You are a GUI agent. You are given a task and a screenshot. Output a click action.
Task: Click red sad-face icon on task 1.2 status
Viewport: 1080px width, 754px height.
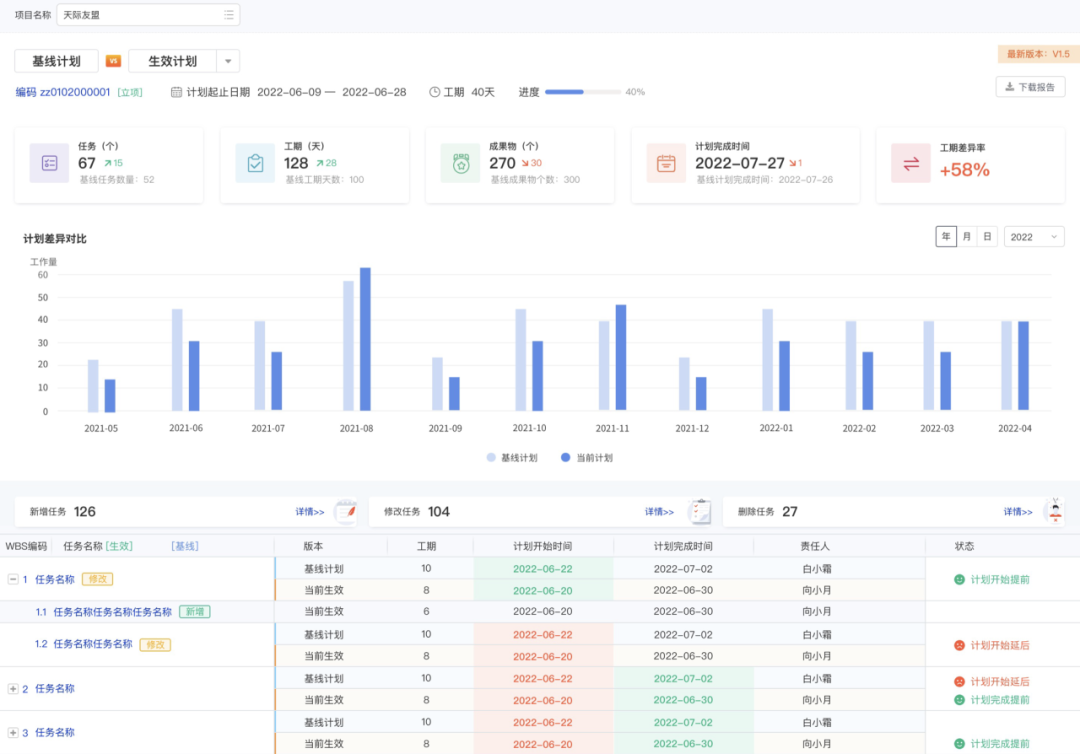pyautogui.click(x=959, y=645)
